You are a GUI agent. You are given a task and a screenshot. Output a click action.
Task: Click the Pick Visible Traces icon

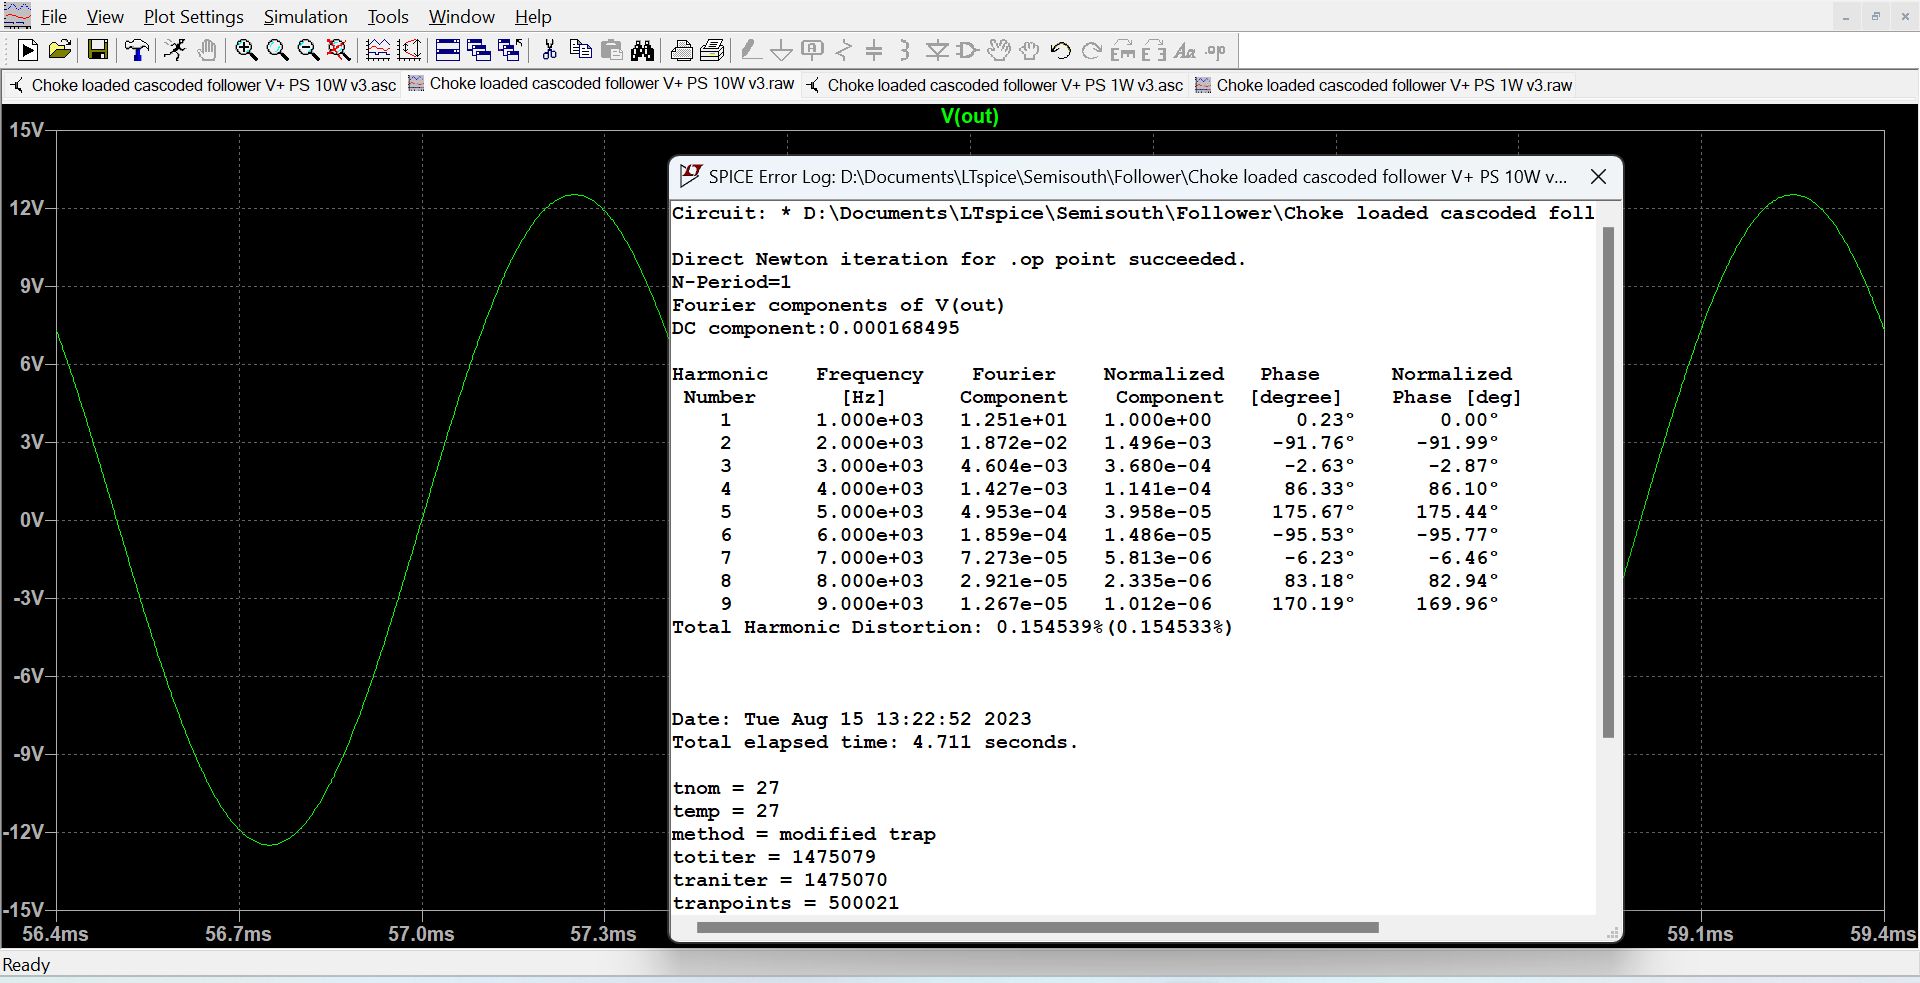coord(378,50)
